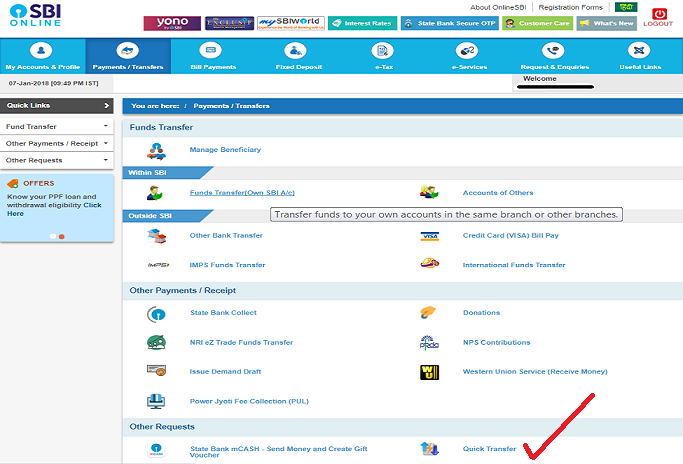Open Power Jyoti Fee Collection (PUL) link
Viewport: 683px width, 464px height.
(249, 401)
